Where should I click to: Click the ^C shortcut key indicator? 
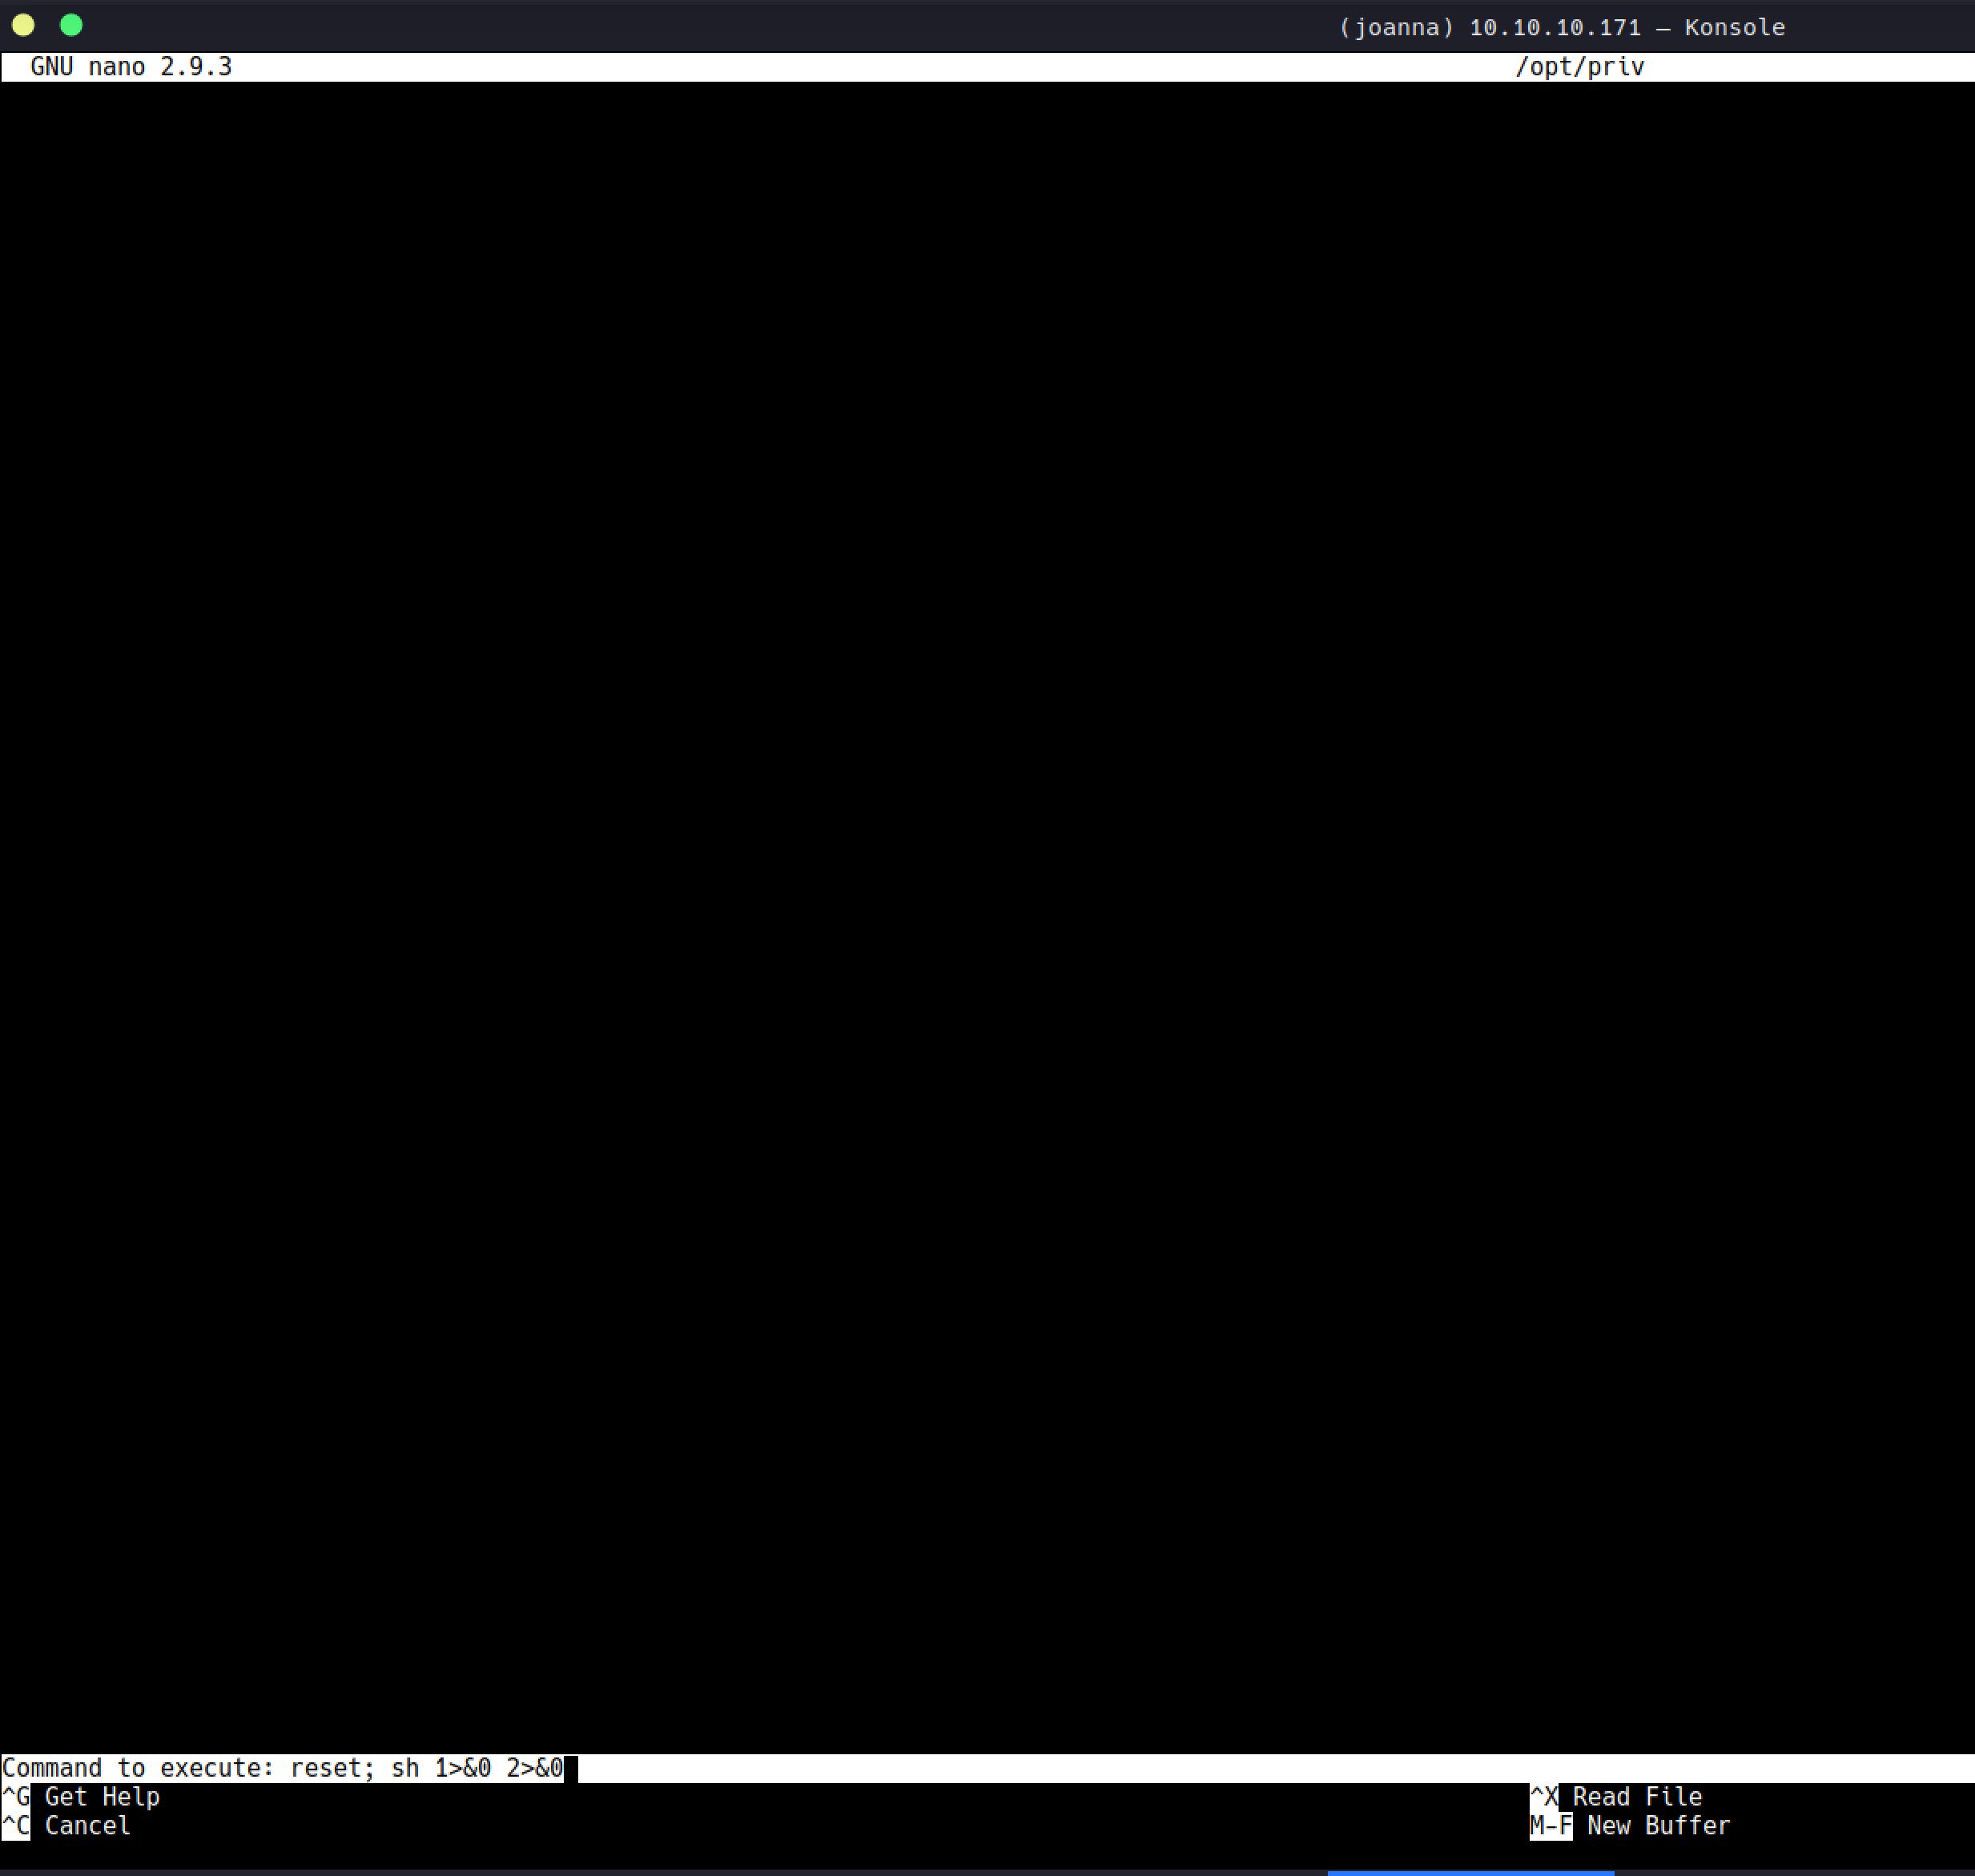tap(16, 1826)
